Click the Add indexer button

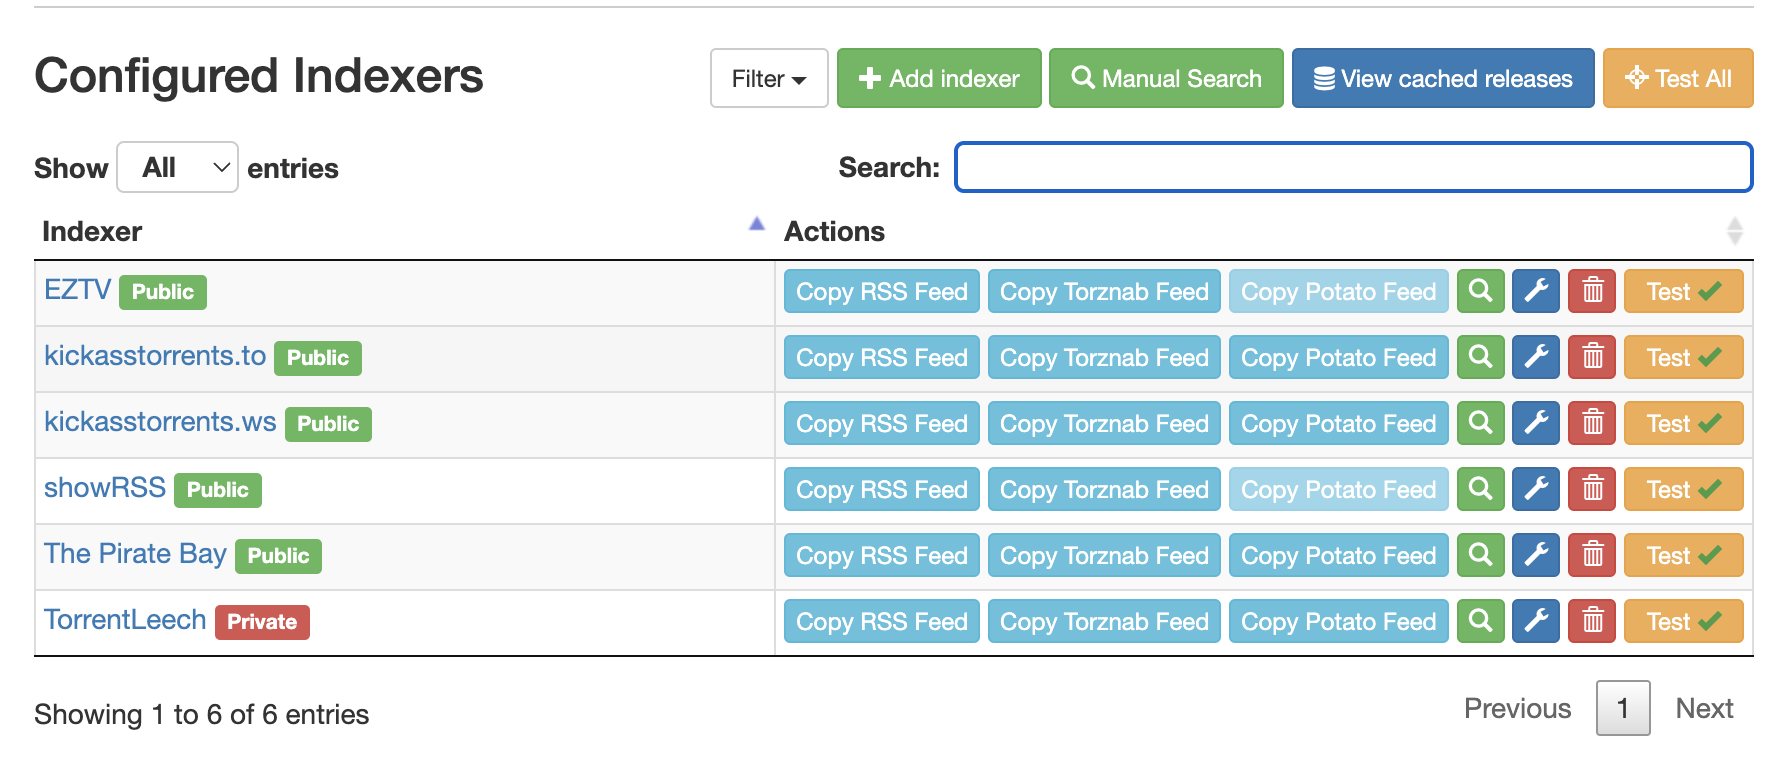click(938, 78)
